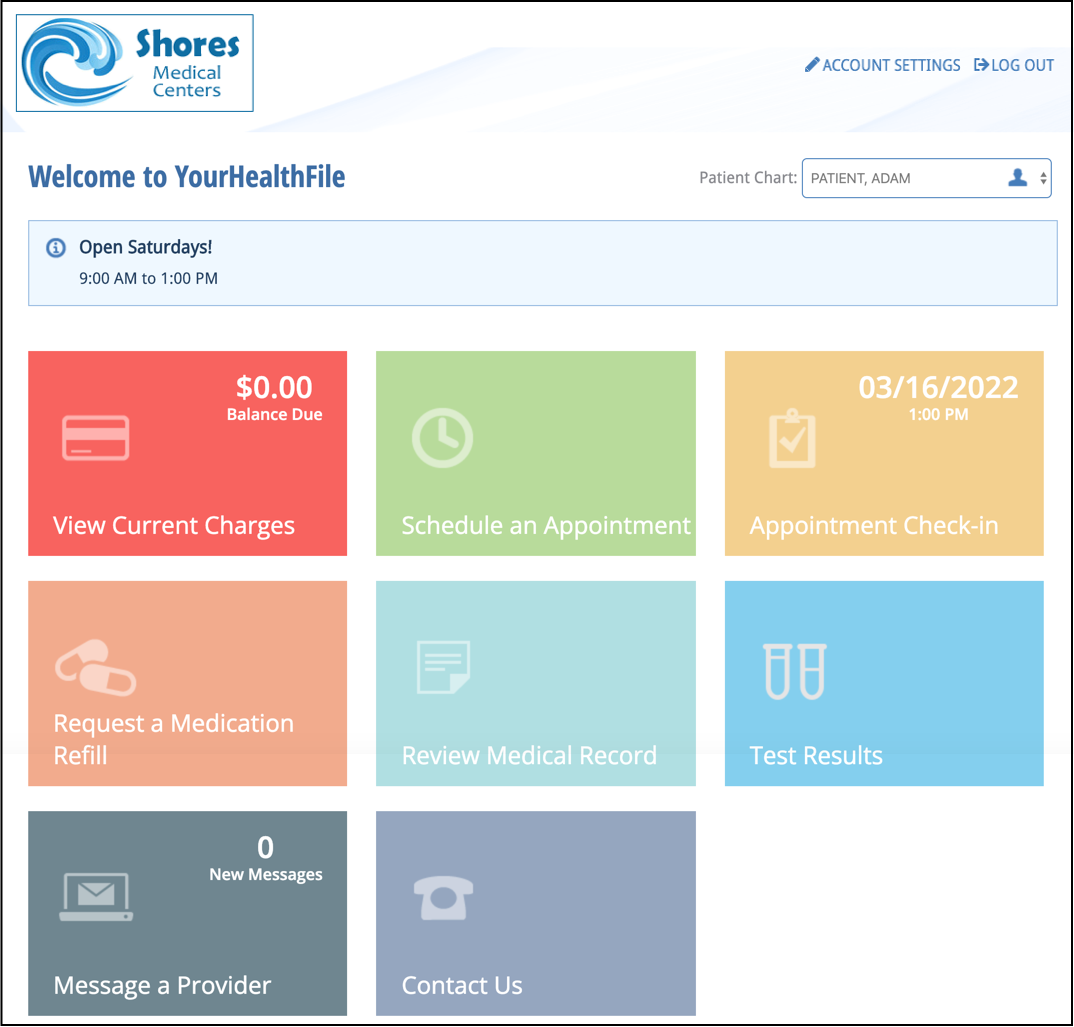The height and width of the screenshot is (1027, 1074).
Task: Click the clock icon for scheduling appointments
Action: pos(441,436)
